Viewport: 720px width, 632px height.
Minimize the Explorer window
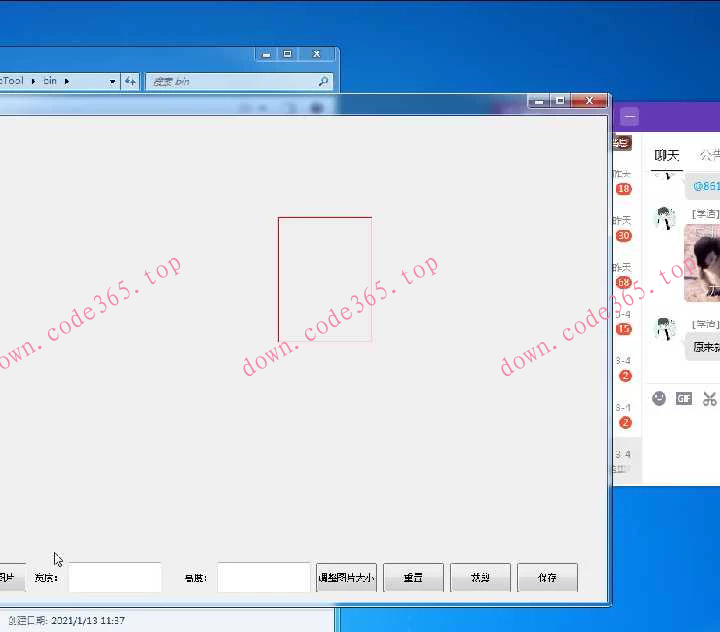[266, 54]
